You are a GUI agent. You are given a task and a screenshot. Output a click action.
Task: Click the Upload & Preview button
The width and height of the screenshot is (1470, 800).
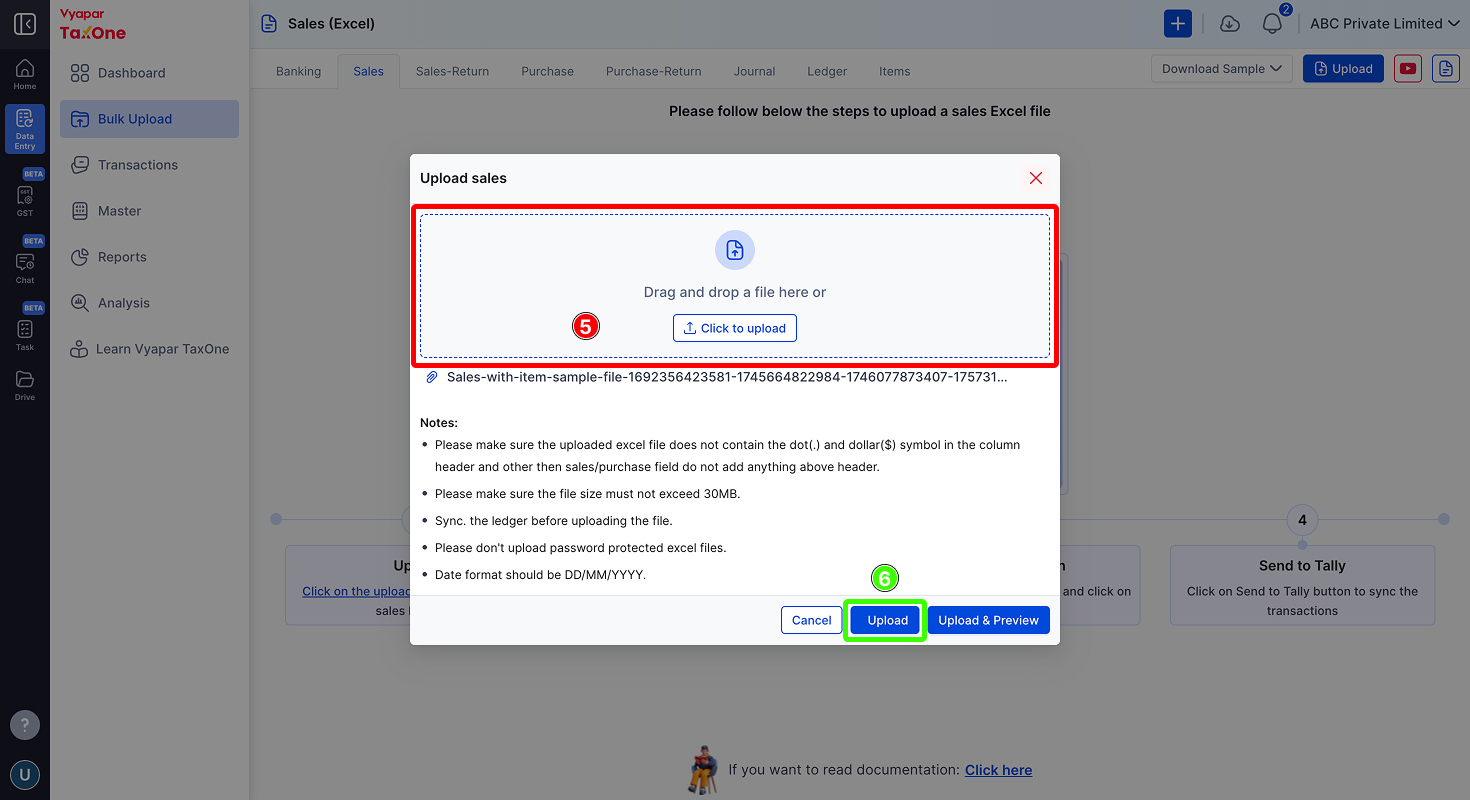[988, 620]
